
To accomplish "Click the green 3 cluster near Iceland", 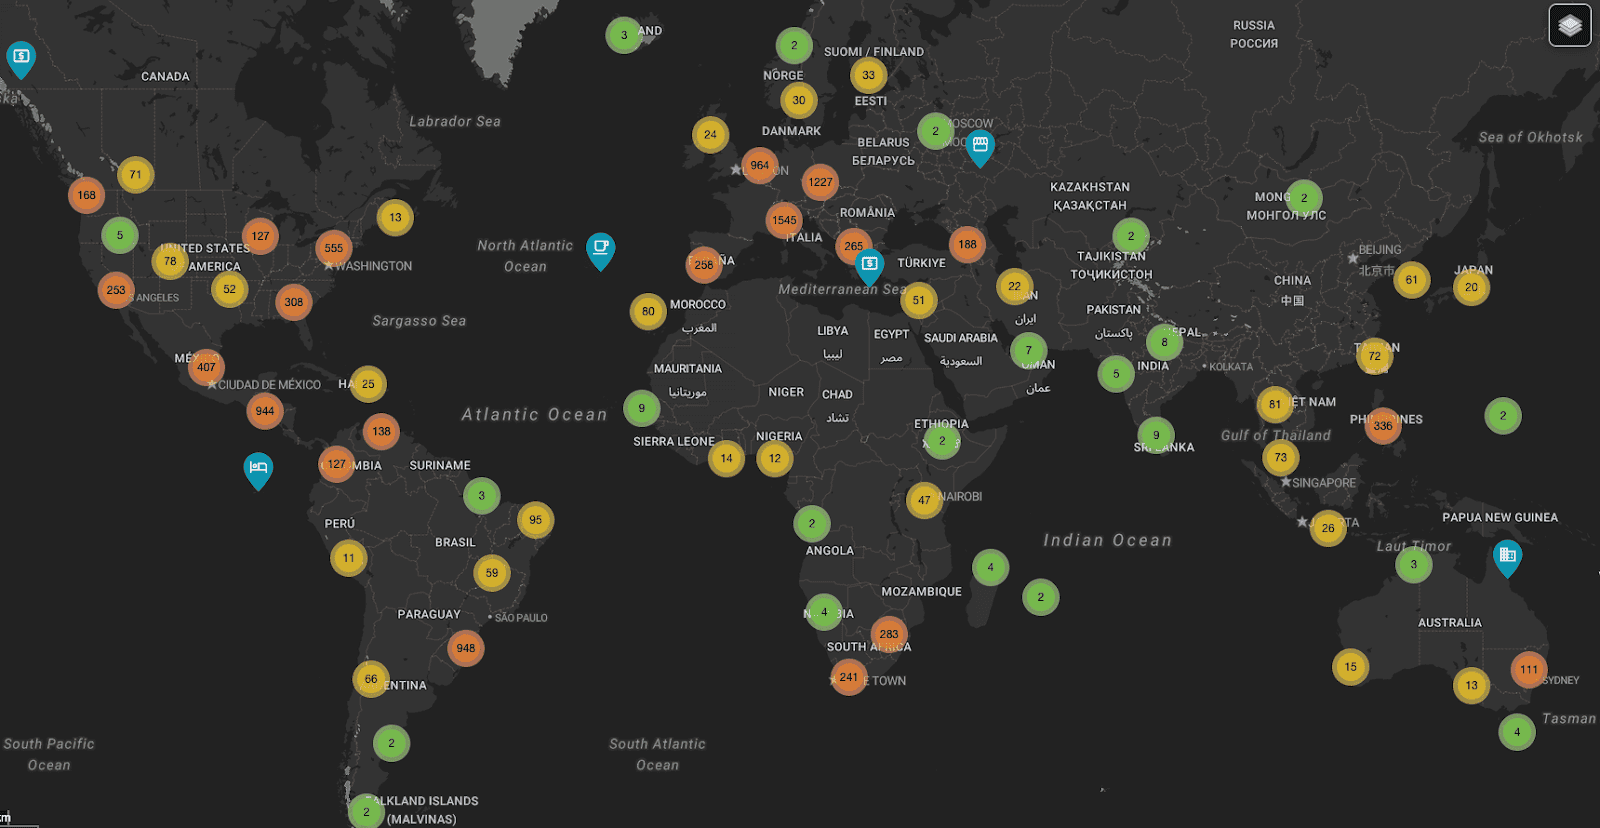I will 624,35.
